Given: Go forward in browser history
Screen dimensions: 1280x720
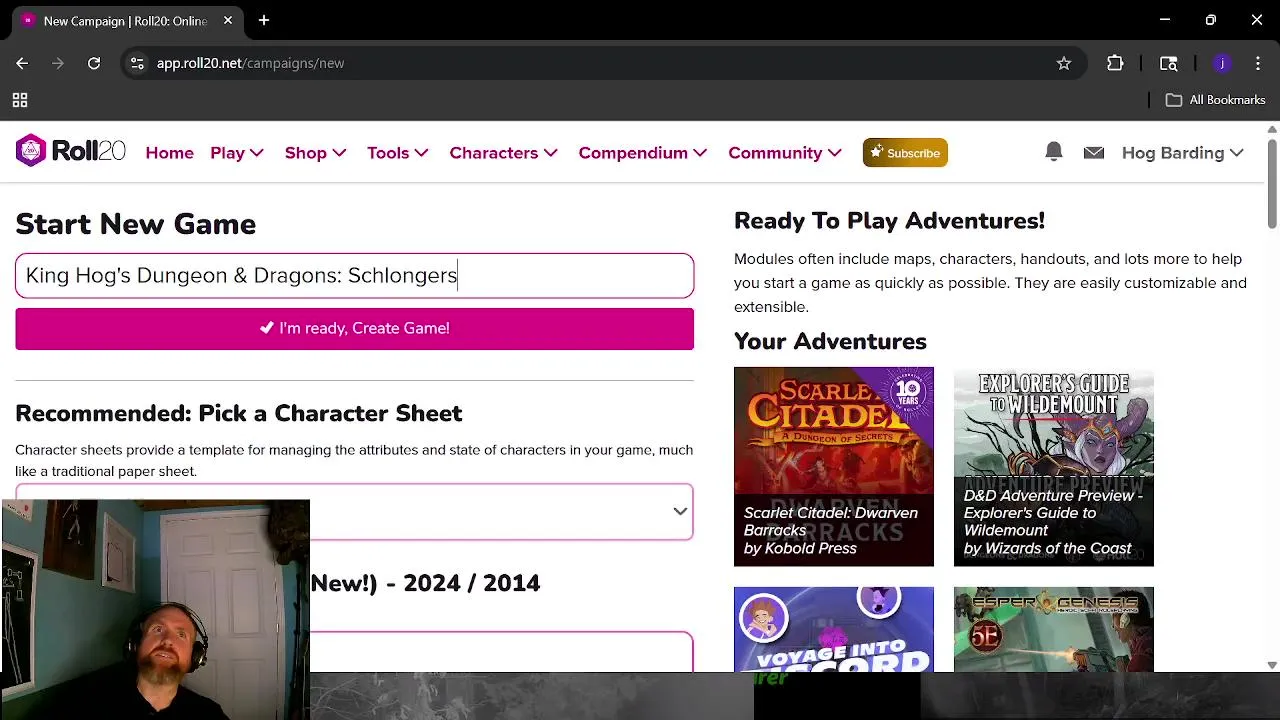Looking at the screenshot, I should click(58, 63).
